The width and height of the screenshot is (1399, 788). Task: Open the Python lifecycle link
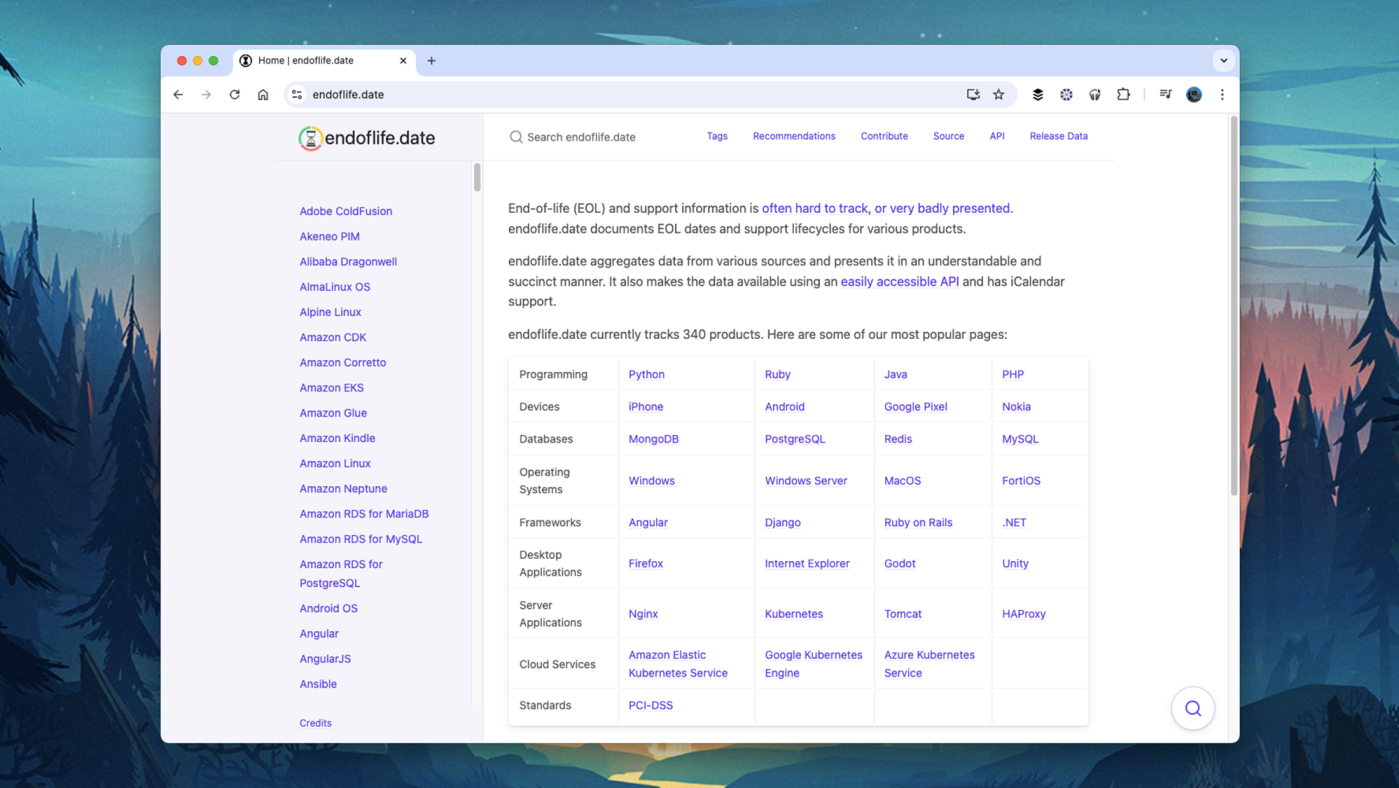[646, 374]
